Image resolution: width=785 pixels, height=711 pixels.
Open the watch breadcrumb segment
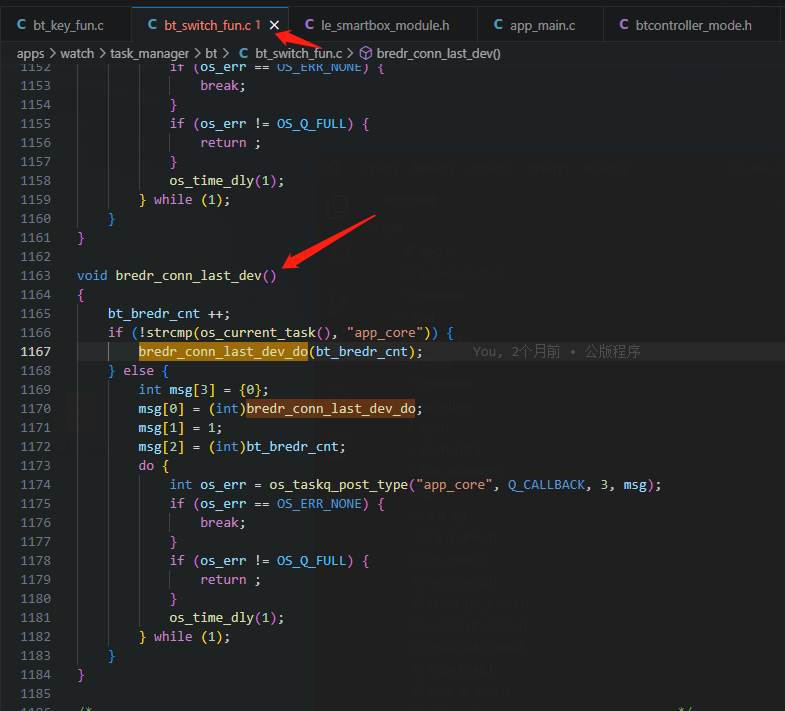pos(77,54)
